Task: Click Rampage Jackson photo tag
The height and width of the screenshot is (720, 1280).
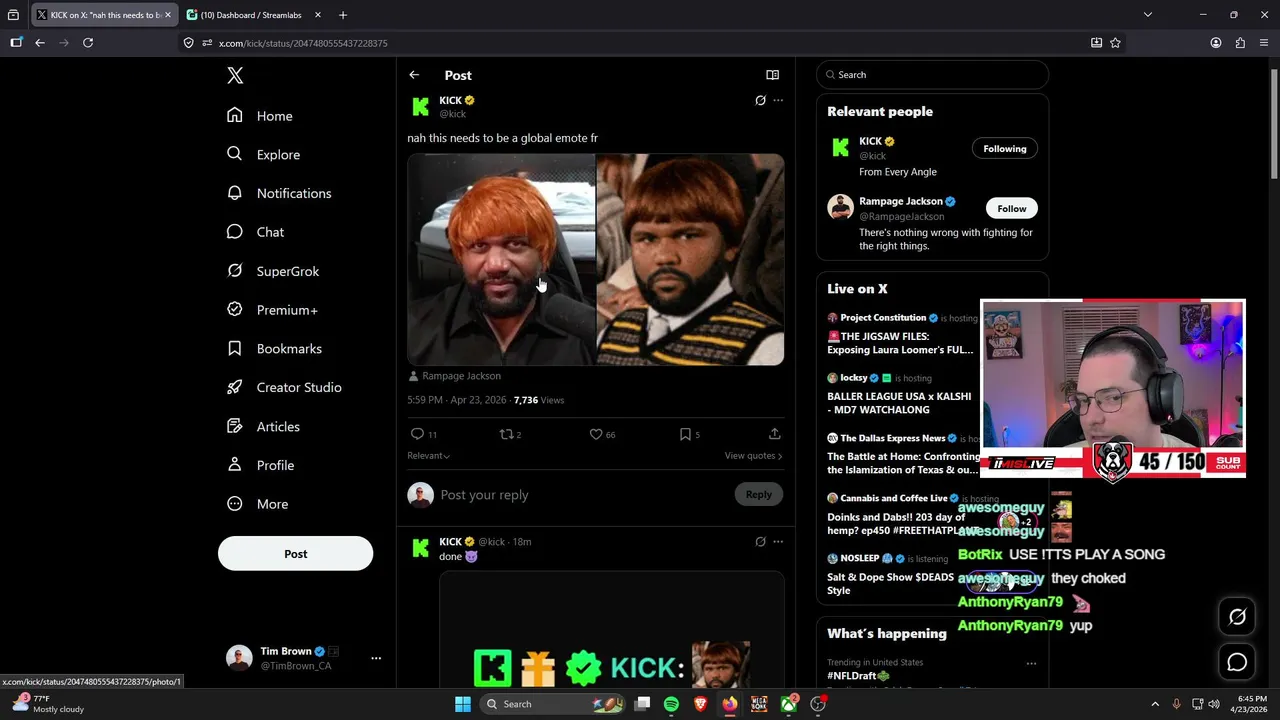Action: [x=455, y=376]
